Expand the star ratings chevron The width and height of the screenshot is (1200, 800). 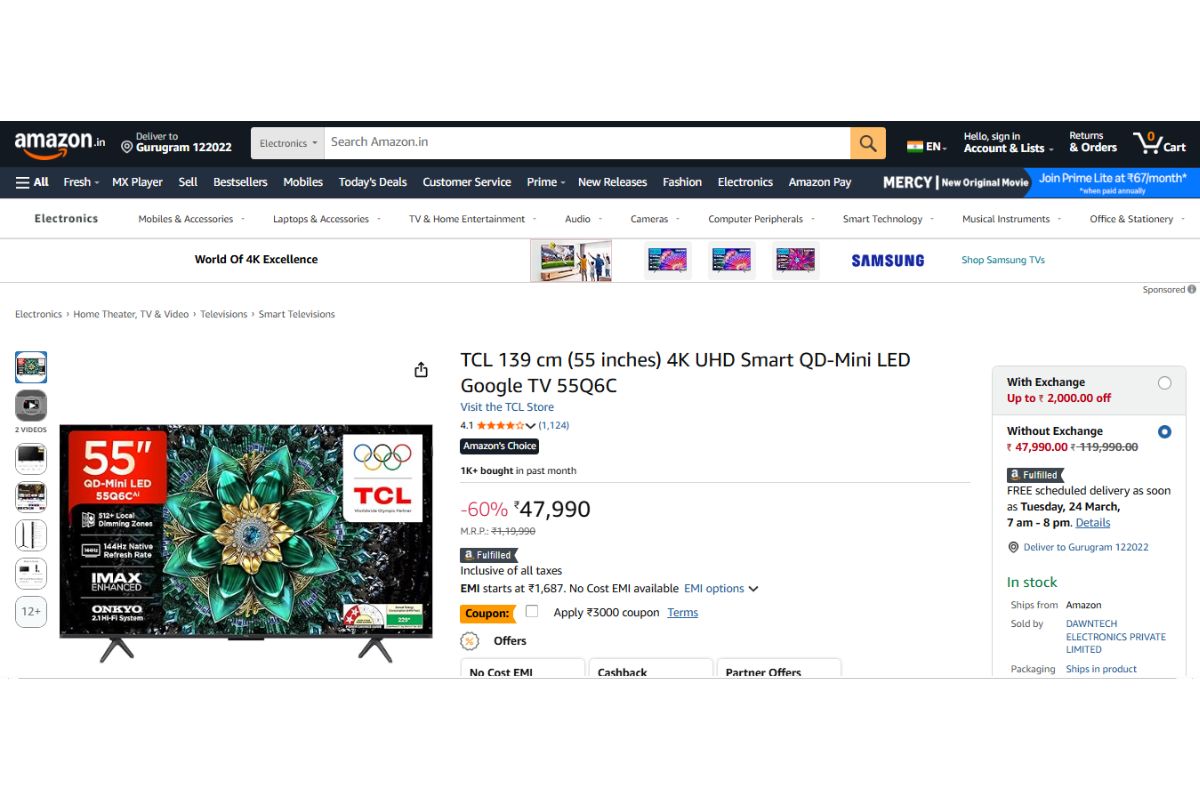click(x=531, y=426)
